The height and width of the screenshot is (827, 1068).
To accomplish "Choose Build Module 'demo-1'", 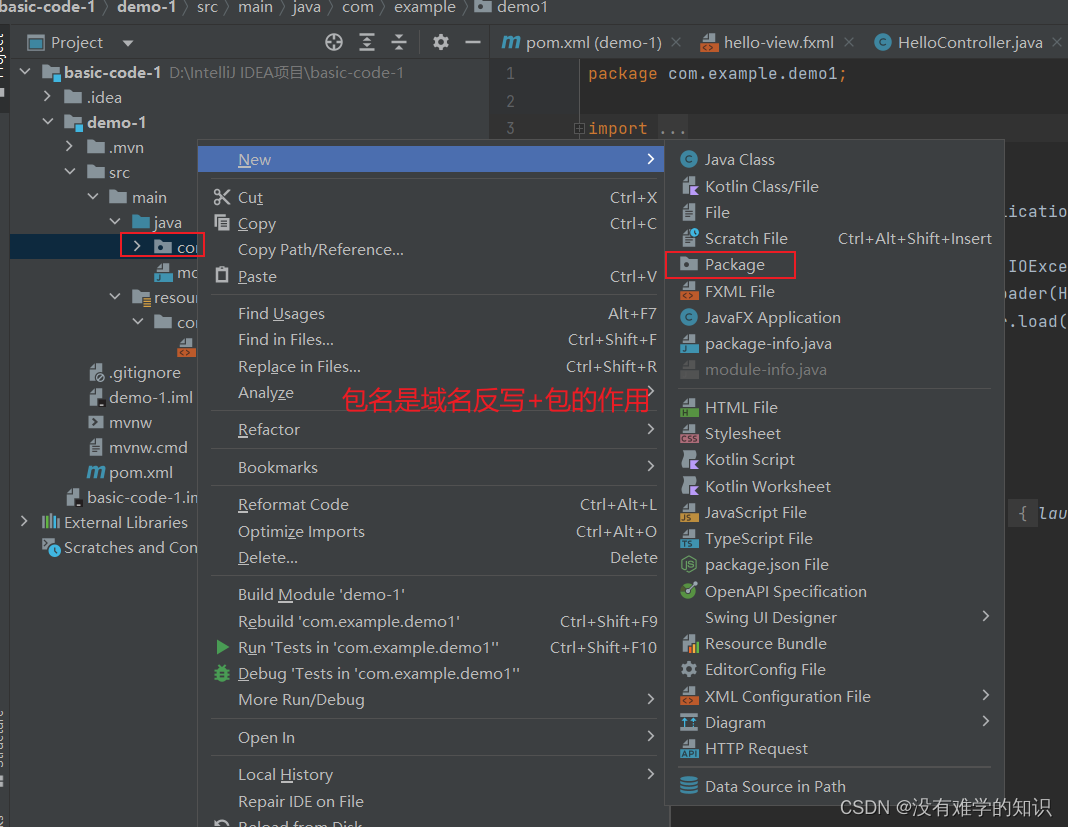I will [430, 595].
